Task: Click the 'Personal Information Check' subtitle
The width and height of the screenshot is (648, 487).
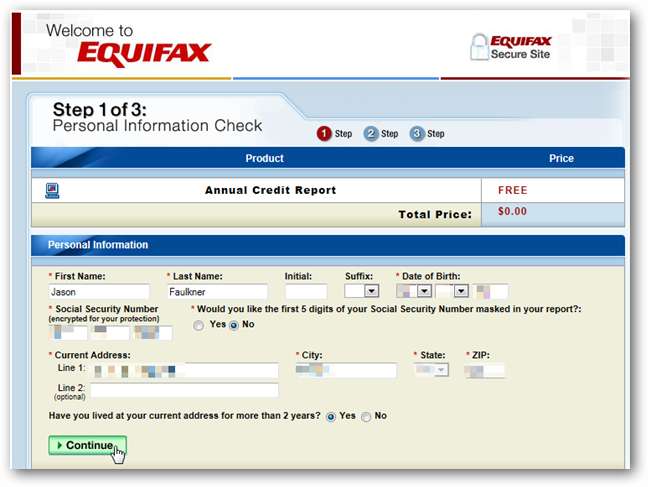Action: point(157,126)
